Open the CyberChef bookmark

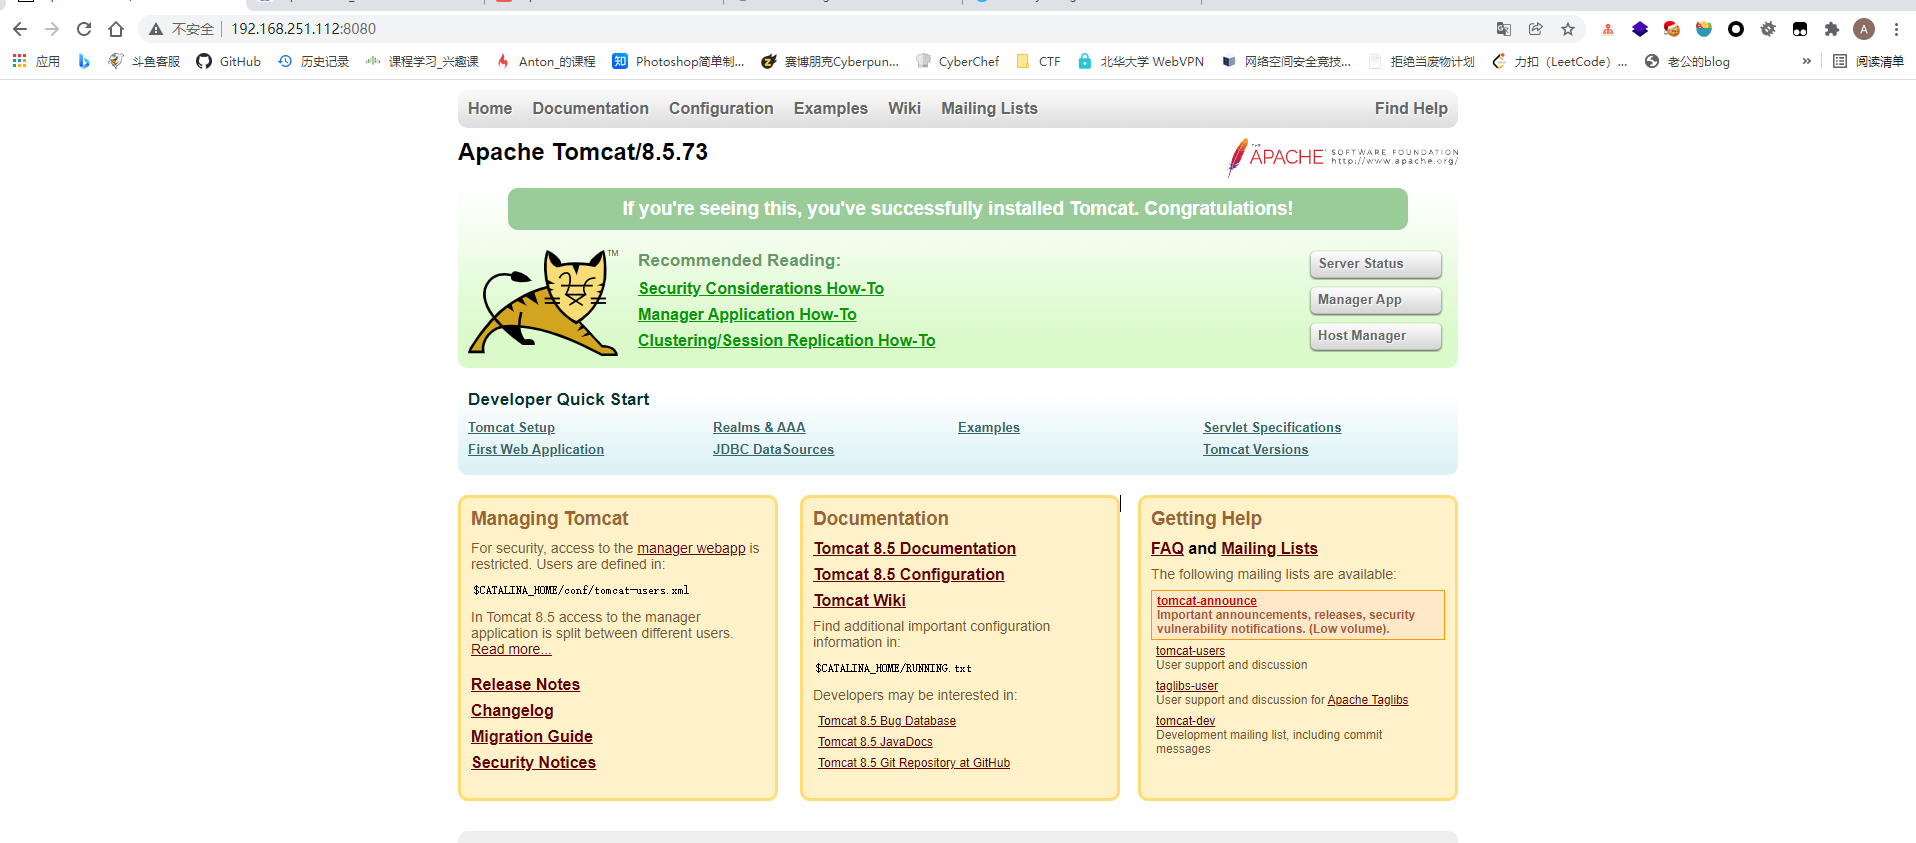pos(957,61)
